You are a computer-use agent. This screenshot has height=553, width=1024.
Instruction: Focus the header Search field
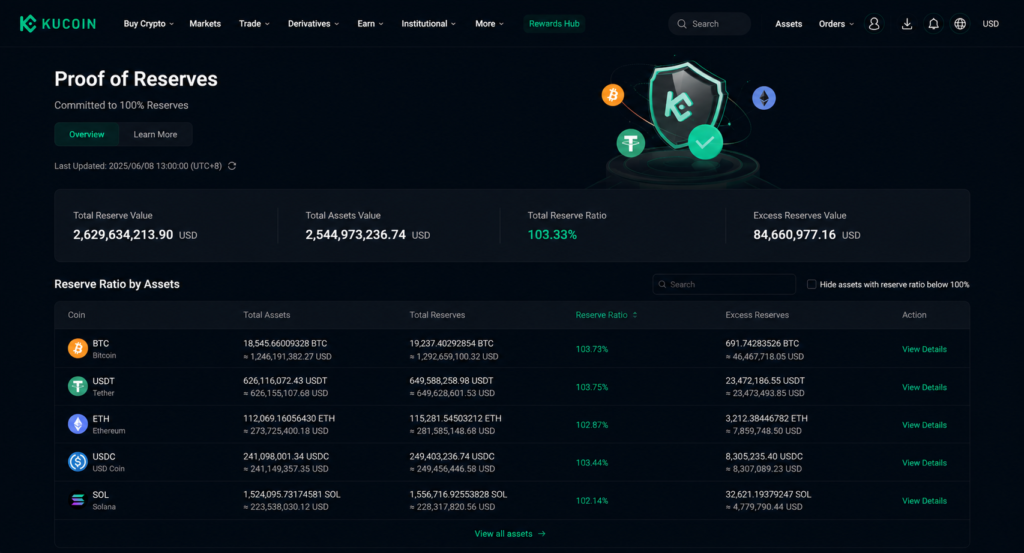point(709,24)
